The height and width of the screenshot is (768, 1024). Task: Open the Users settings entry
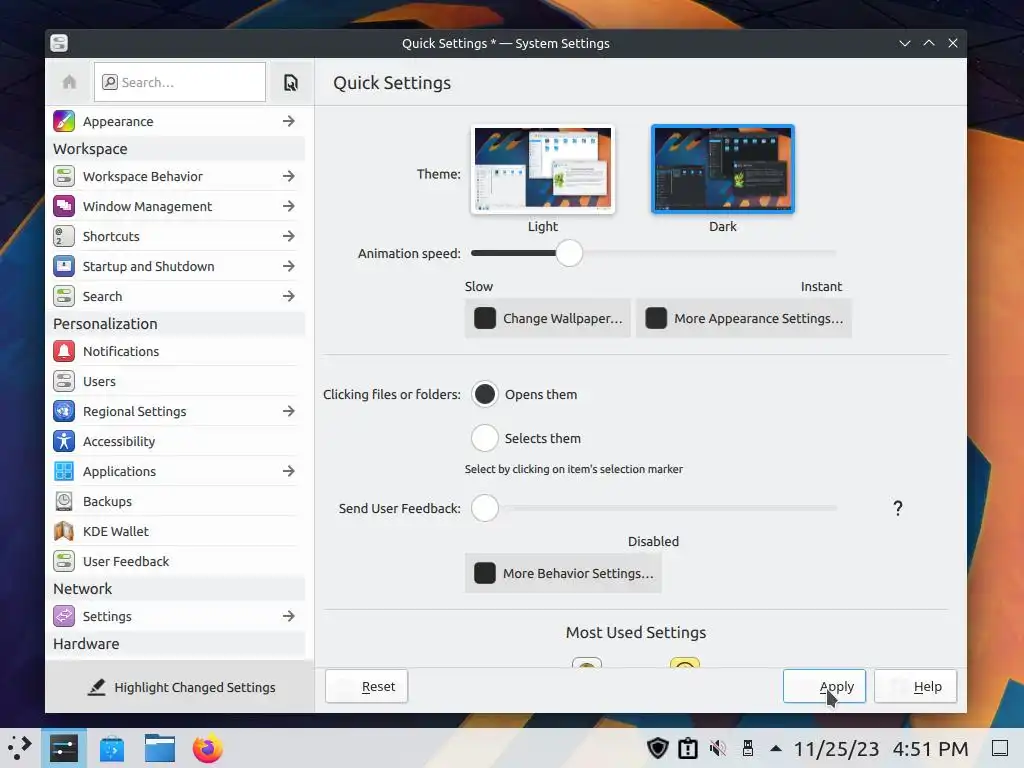pyautogui.click(x=174, y=381)
